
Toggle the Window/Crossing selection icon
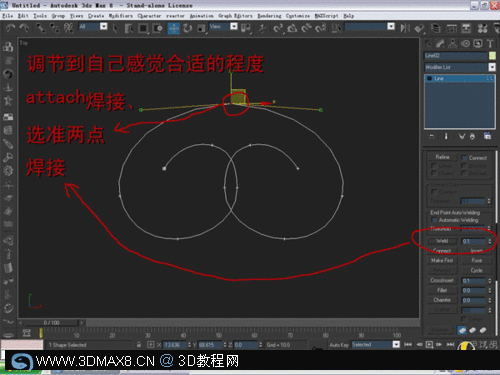point(157,28)
